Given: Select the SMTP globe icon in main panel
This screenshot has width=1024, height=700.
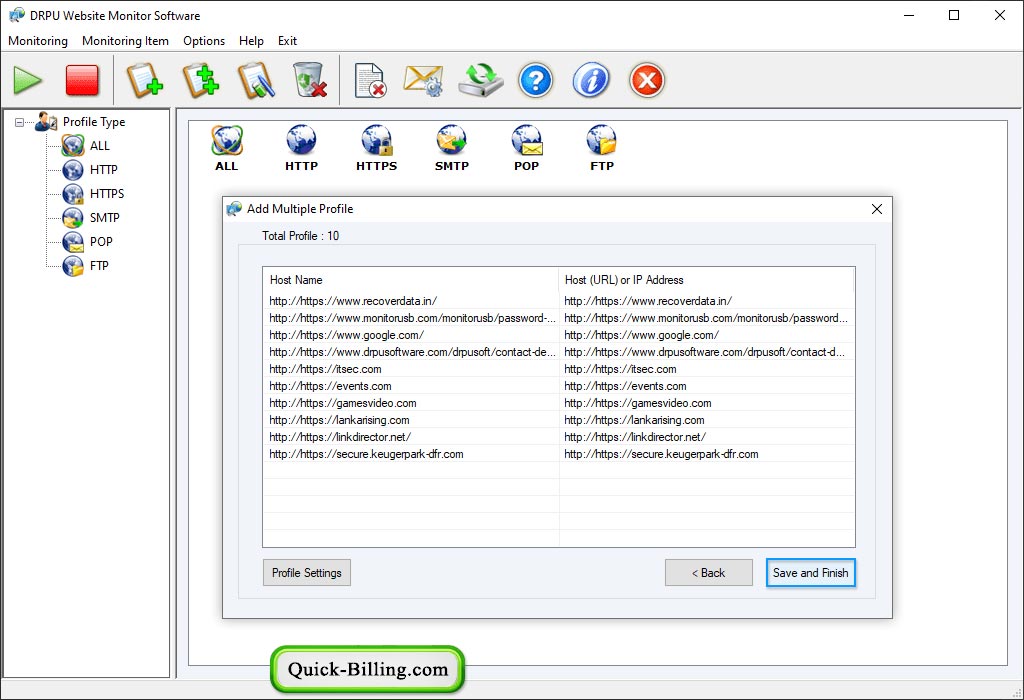Looking at the screenshot, I should pyautogui.click(x=452, y=148).
